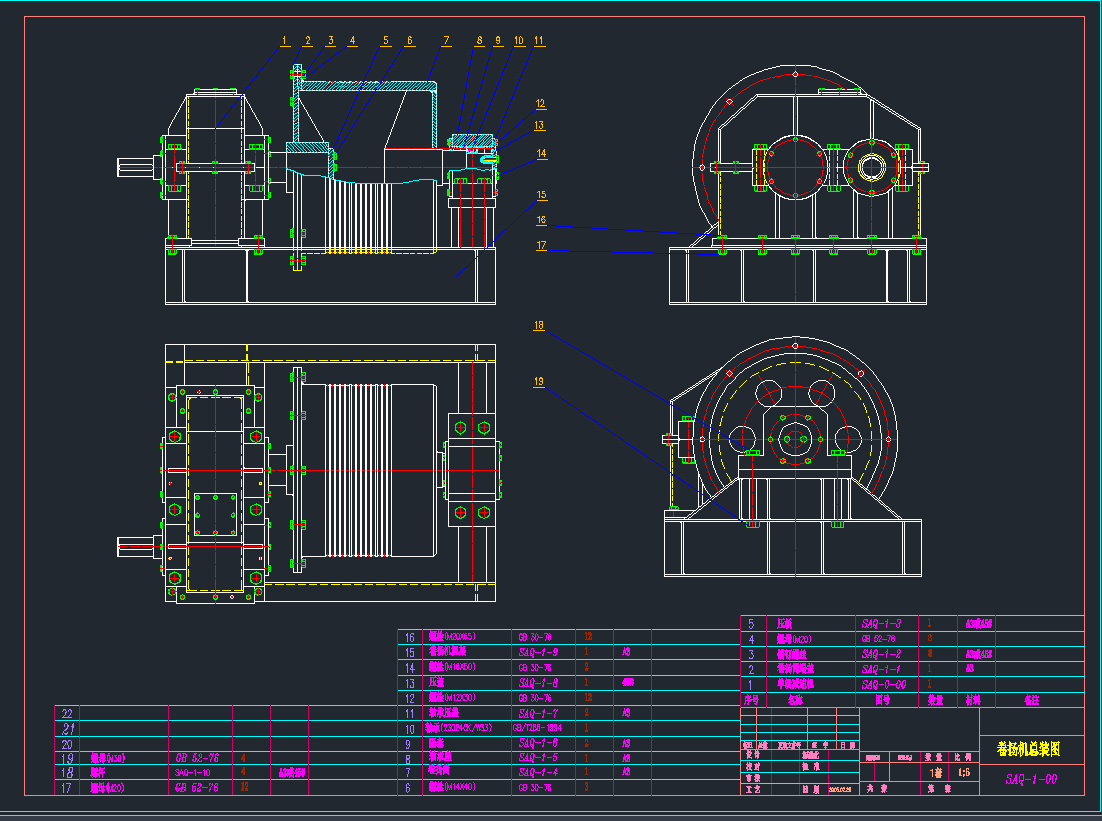Select empty row number 22 in parts list
The height and width of the screenshot is (821, 1102).
tap(68, 714)
